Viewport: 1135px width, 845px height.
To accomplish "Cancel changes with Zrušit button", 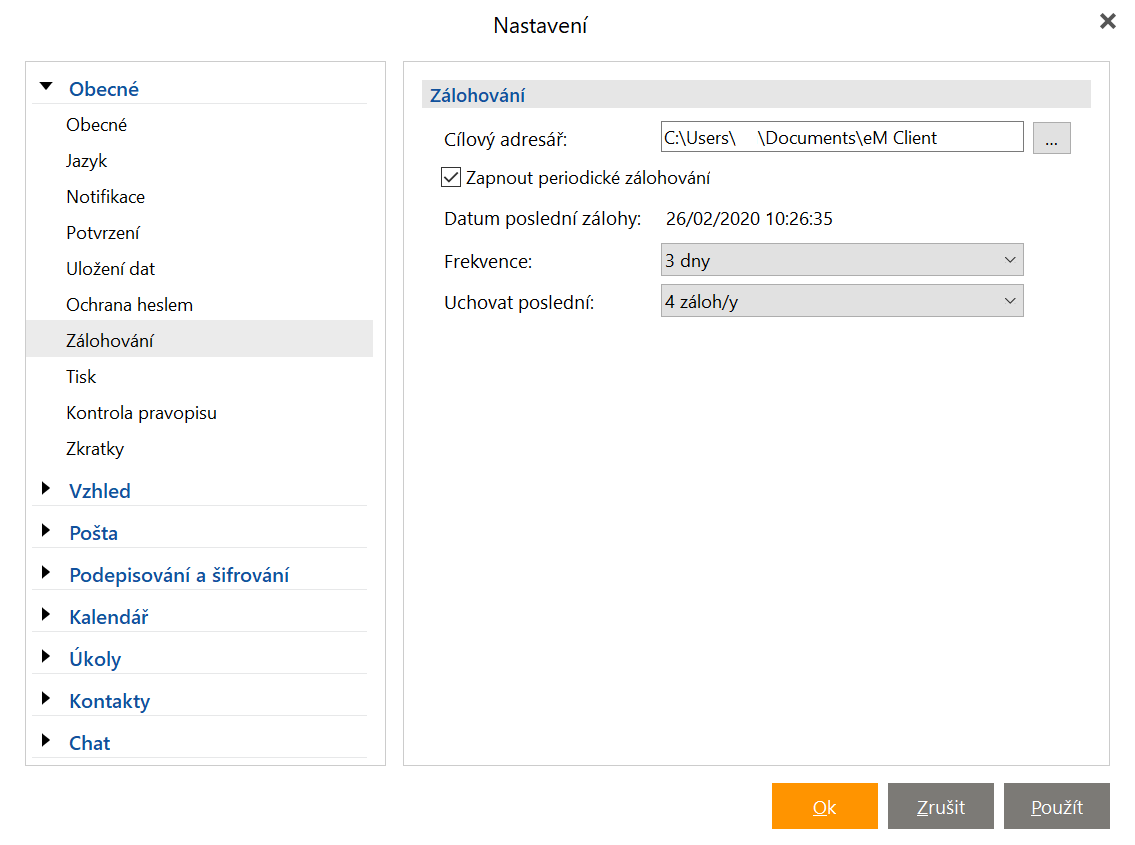I will tap(940, 806).
